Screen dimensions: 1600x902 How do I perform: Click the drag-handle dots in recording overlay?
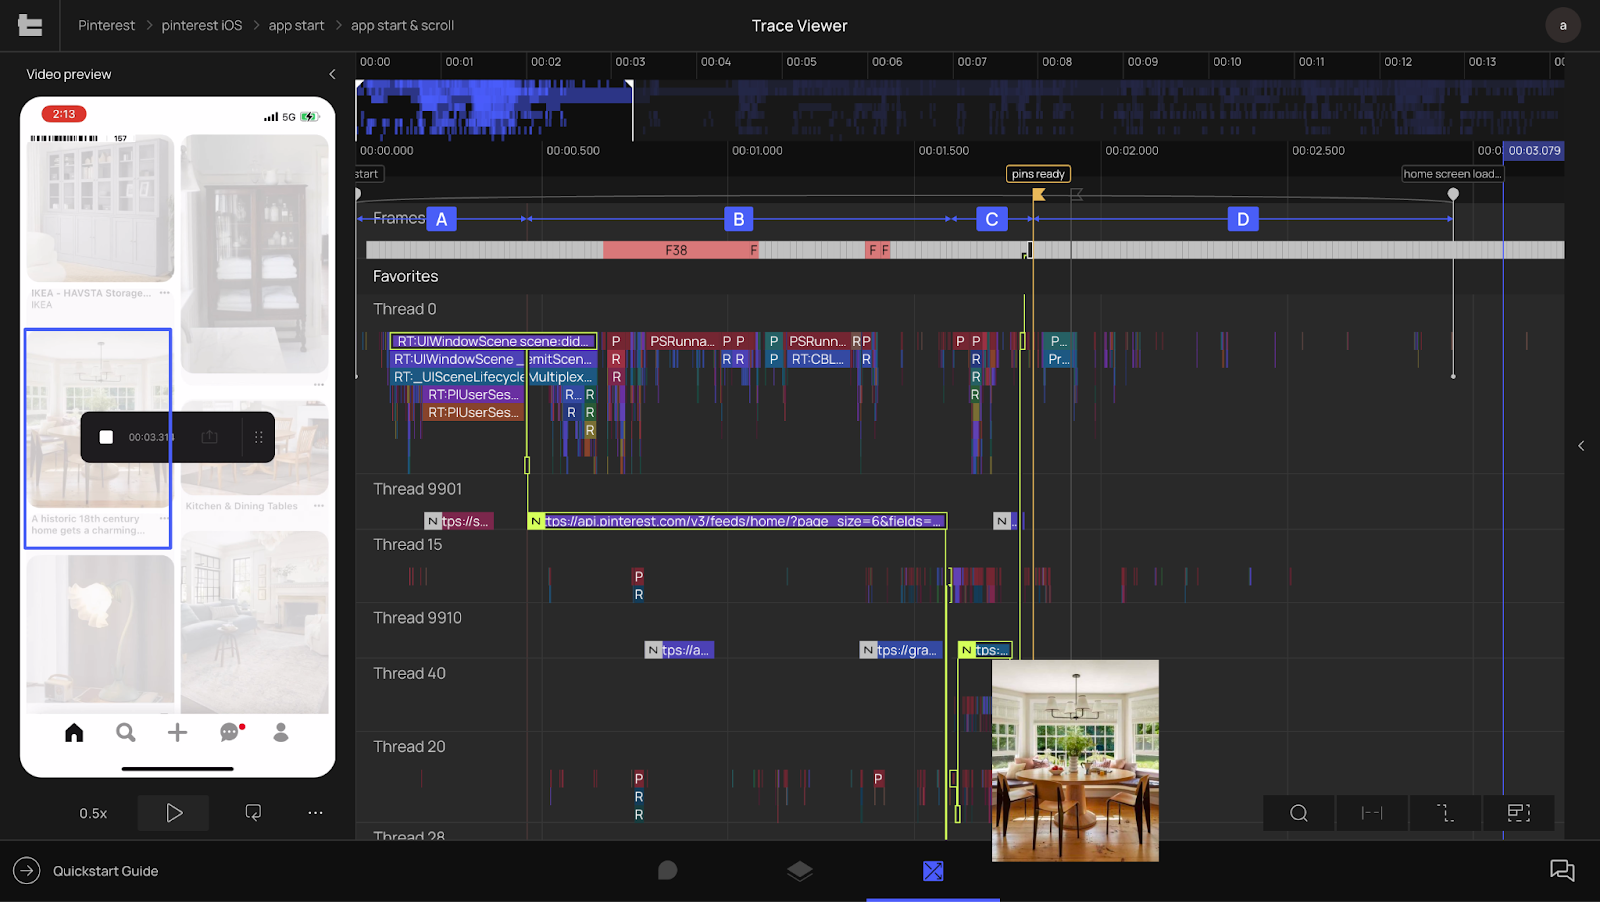pyautogui.click(x=258, y=437)
